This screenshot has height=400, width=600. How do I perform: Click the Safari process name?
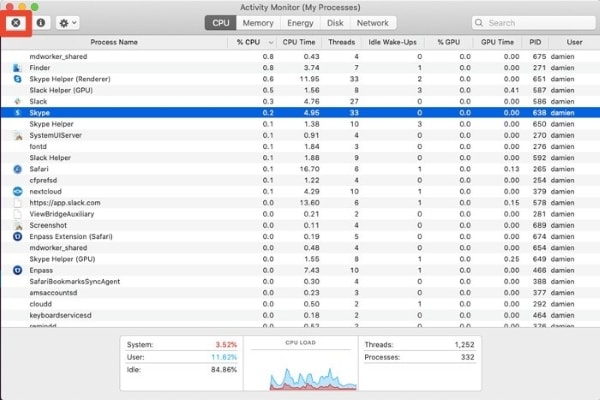point(39,169)
